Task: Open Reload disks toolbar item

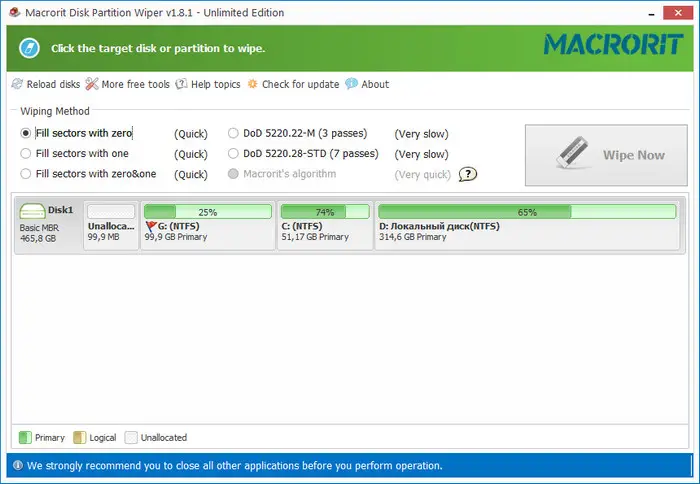Action: [x=46, y=84]
